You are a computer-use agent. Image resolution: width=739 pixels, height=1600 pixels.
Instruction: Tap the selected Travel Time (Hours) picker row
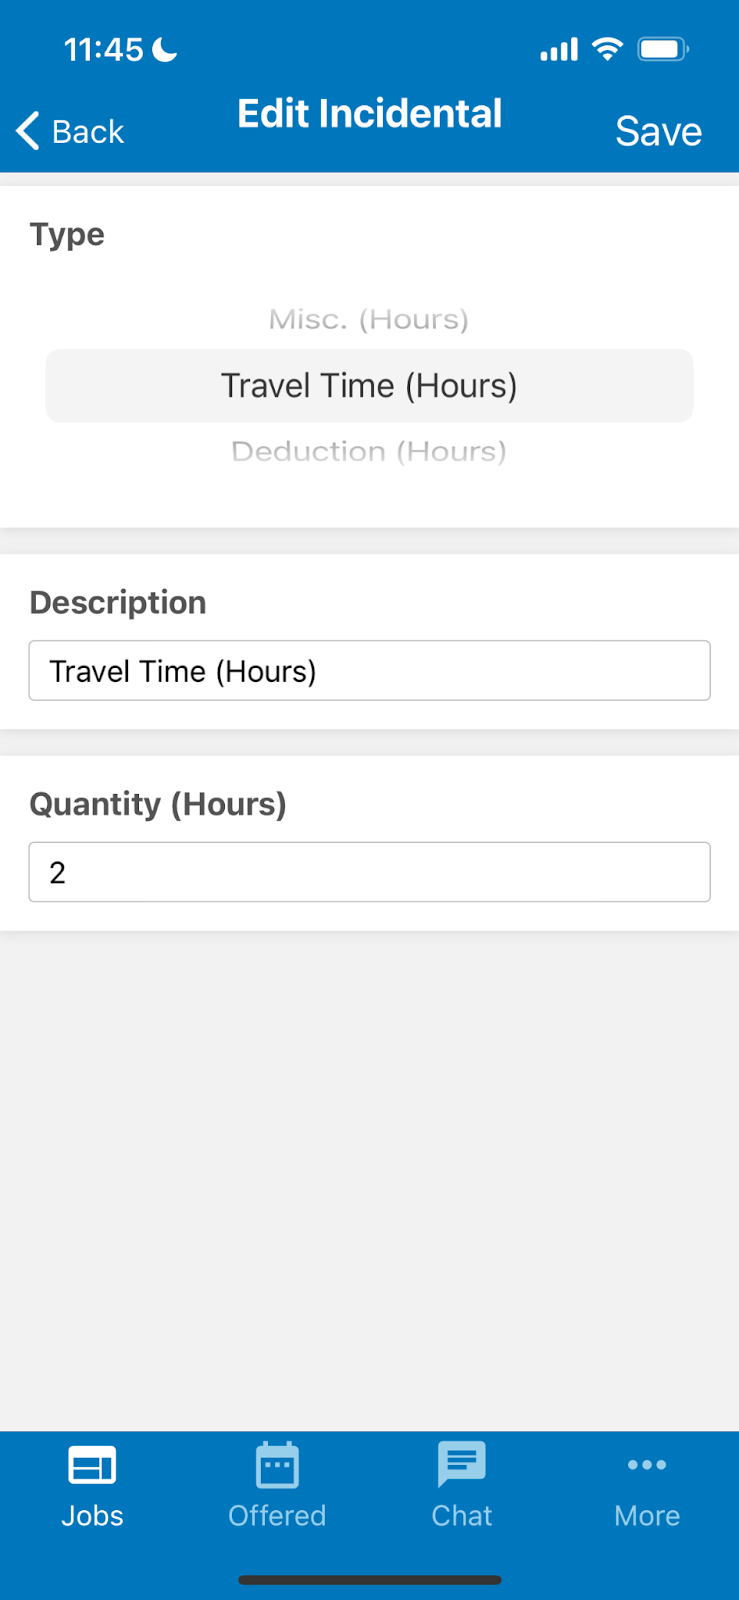pos(369,386)
